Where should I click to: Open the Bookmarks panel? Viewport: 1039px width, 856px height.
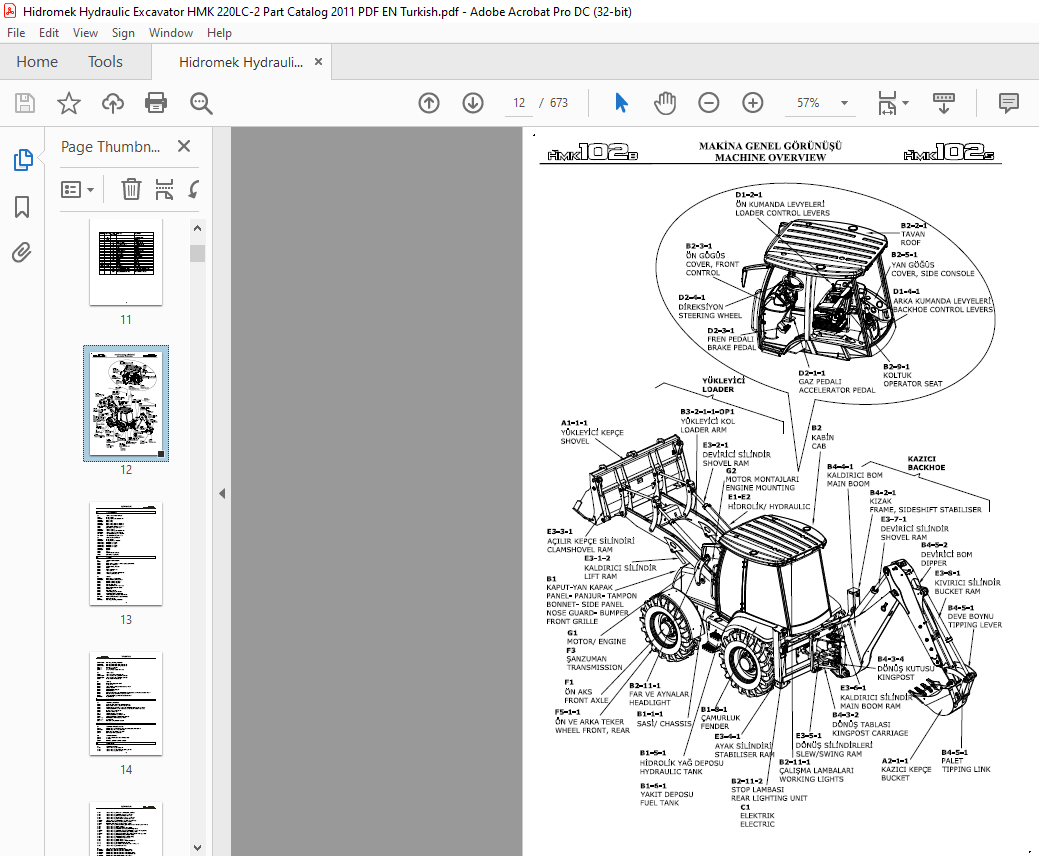pyautogui.click(x=22, y=207)
